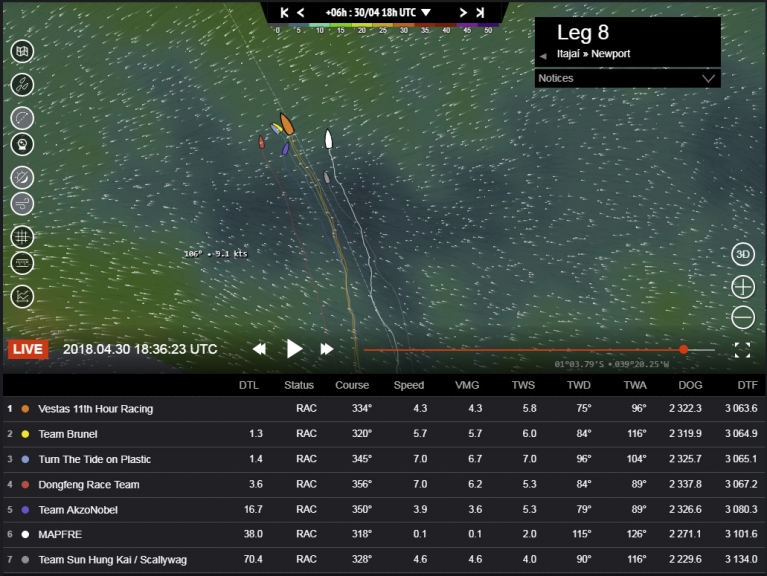
Task: Click the red dot beside Dongfeng
Action: (x=25, y=485)
